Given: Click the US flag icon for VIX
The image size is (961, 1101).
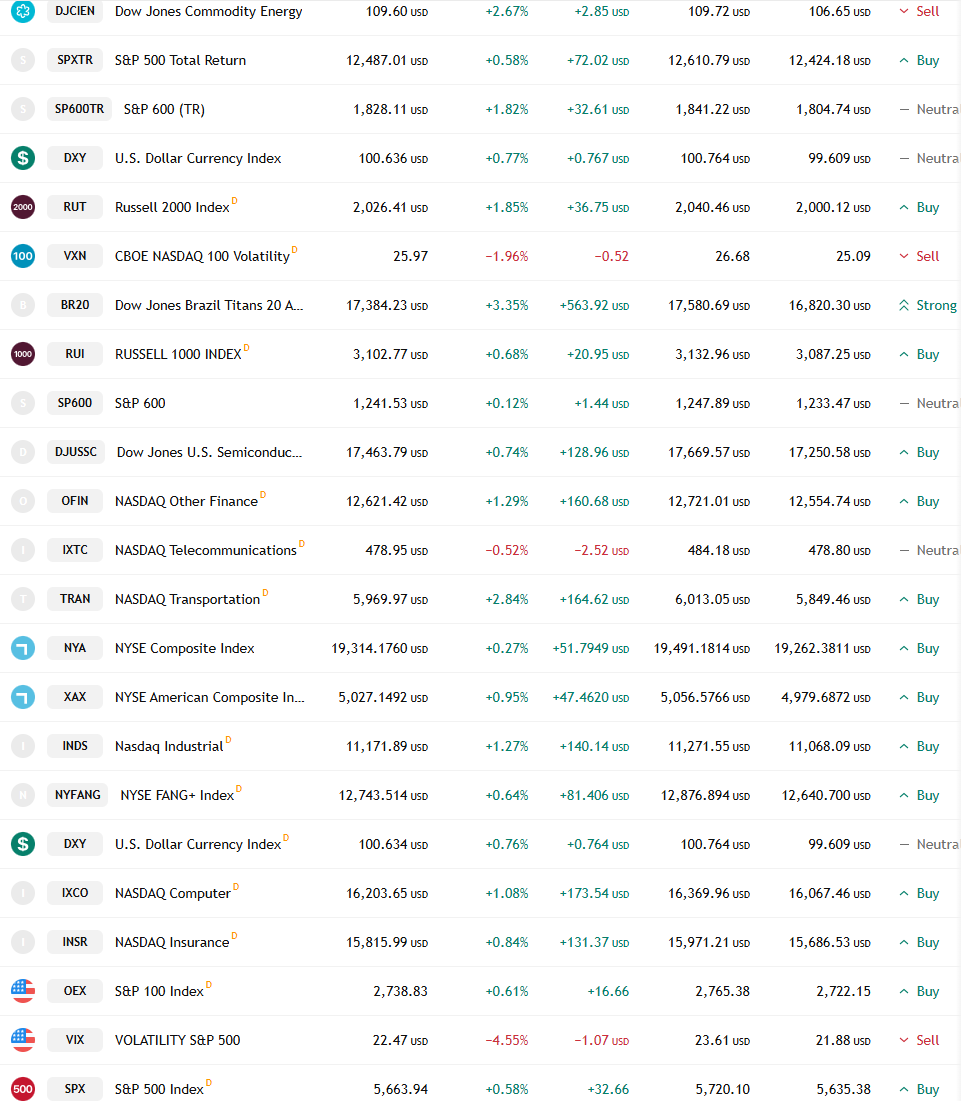Looking at the screenshot, I should point(23,1040).
